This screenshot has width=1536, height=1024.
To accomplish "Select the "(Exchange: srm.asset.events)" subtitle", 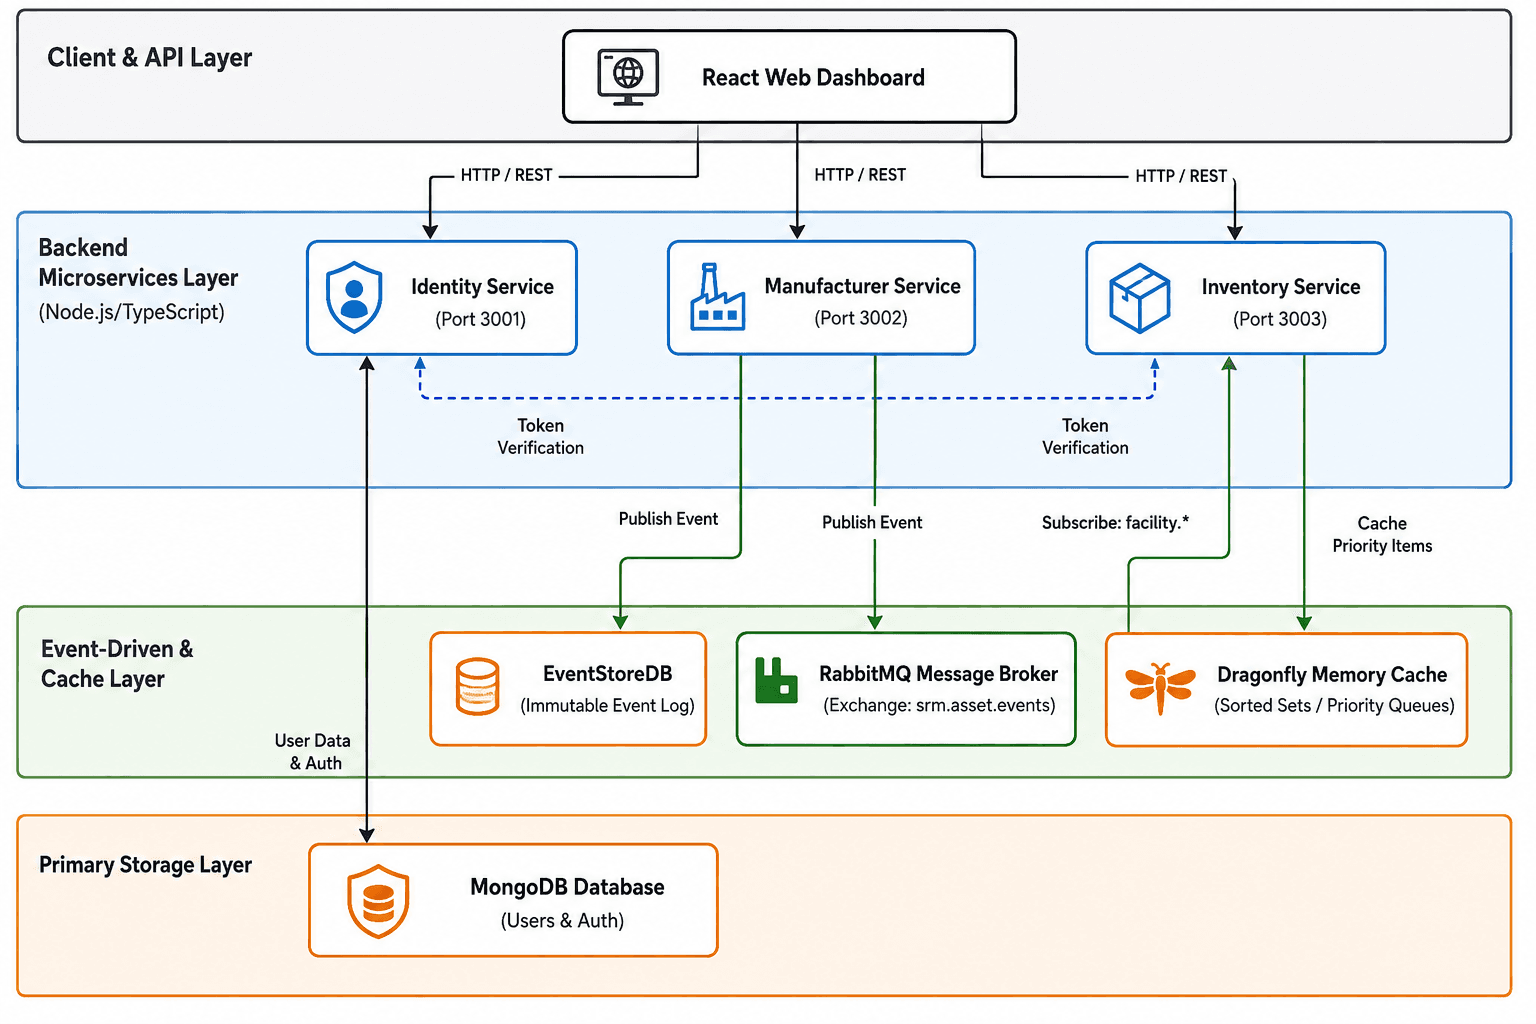I will tap(939, 706).
